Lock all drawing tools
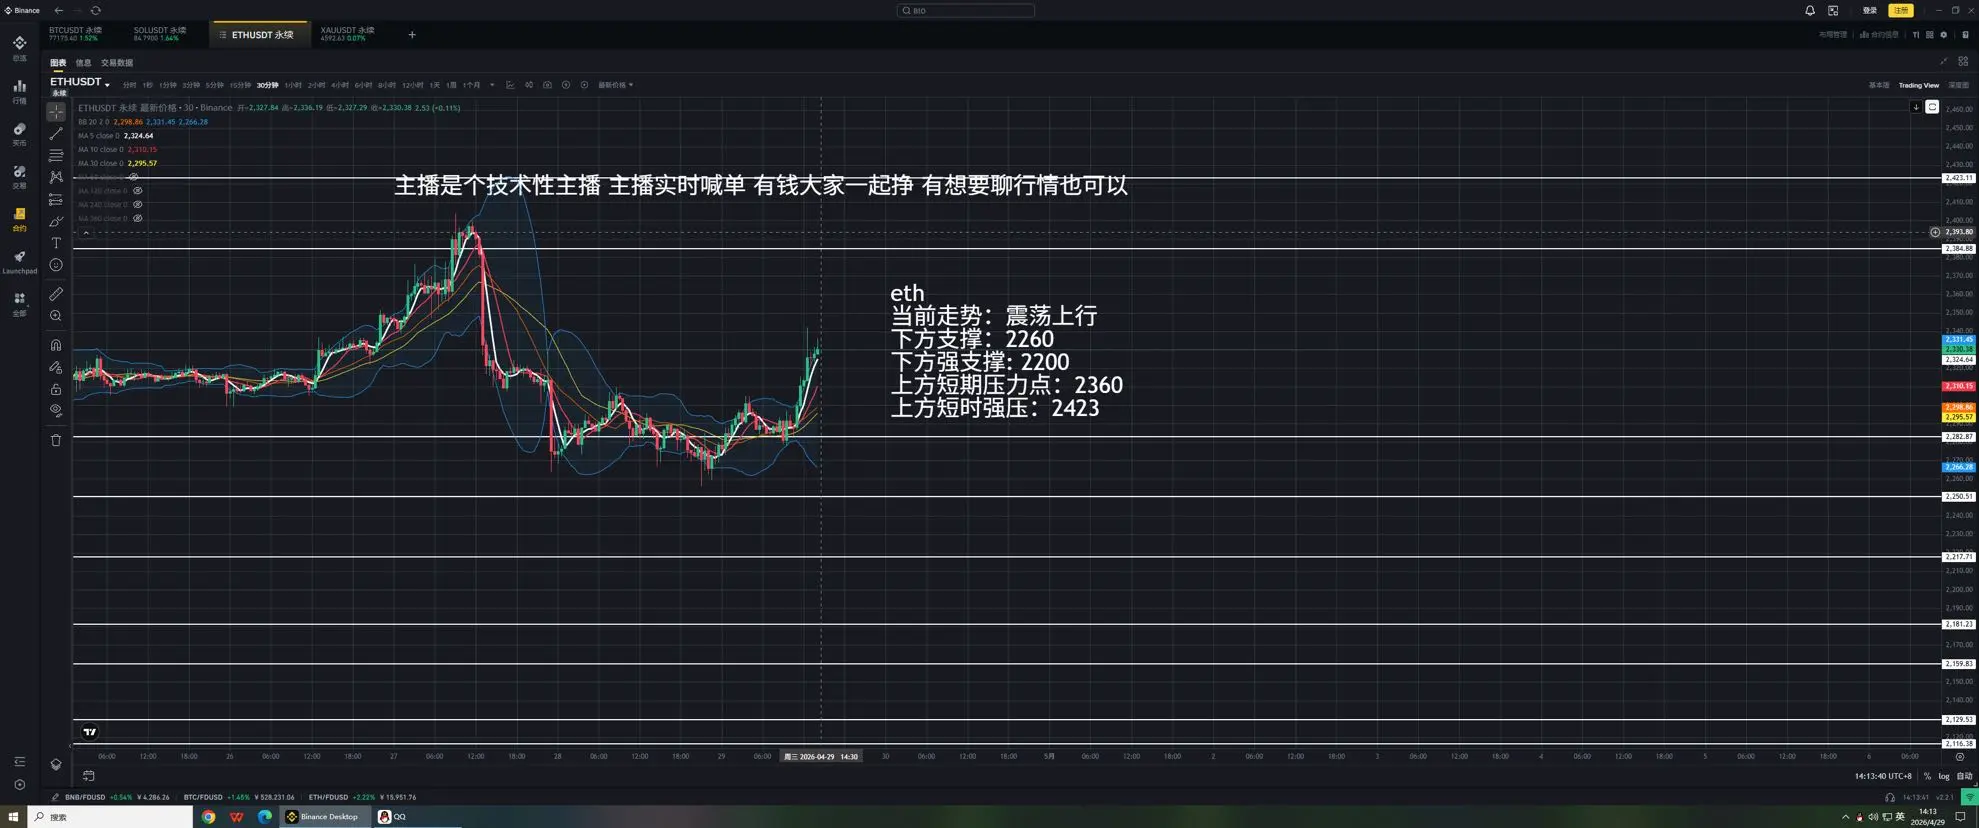Viewport: 1979px width, 828px height. [56, 389]
